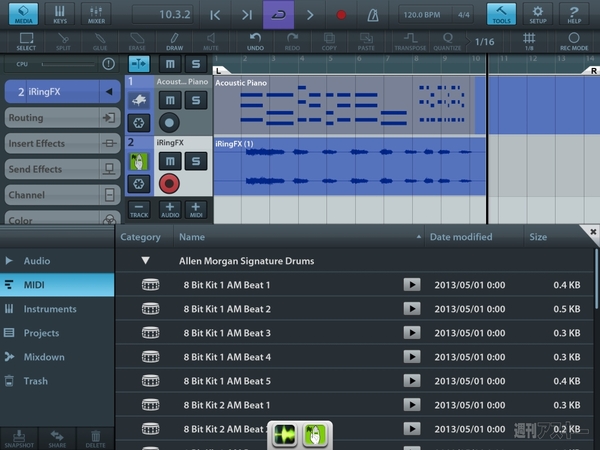Screen dimensions: 600x450
Task: Expand the Color section
Action: pos(62,218)
